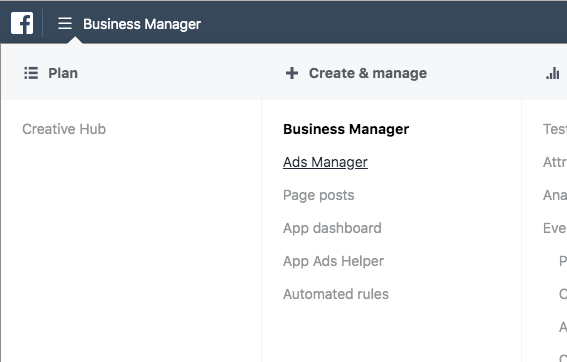This screenshot has height=362, width=567.
Task: Click the Facebook logo icon
Action: (22, 24)
